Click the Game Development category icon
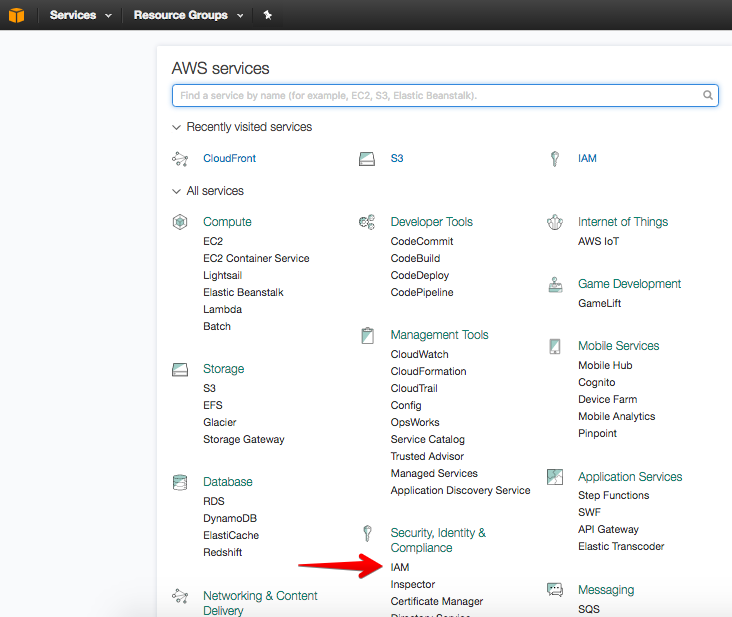732x617 pixels. click(555, 284)
